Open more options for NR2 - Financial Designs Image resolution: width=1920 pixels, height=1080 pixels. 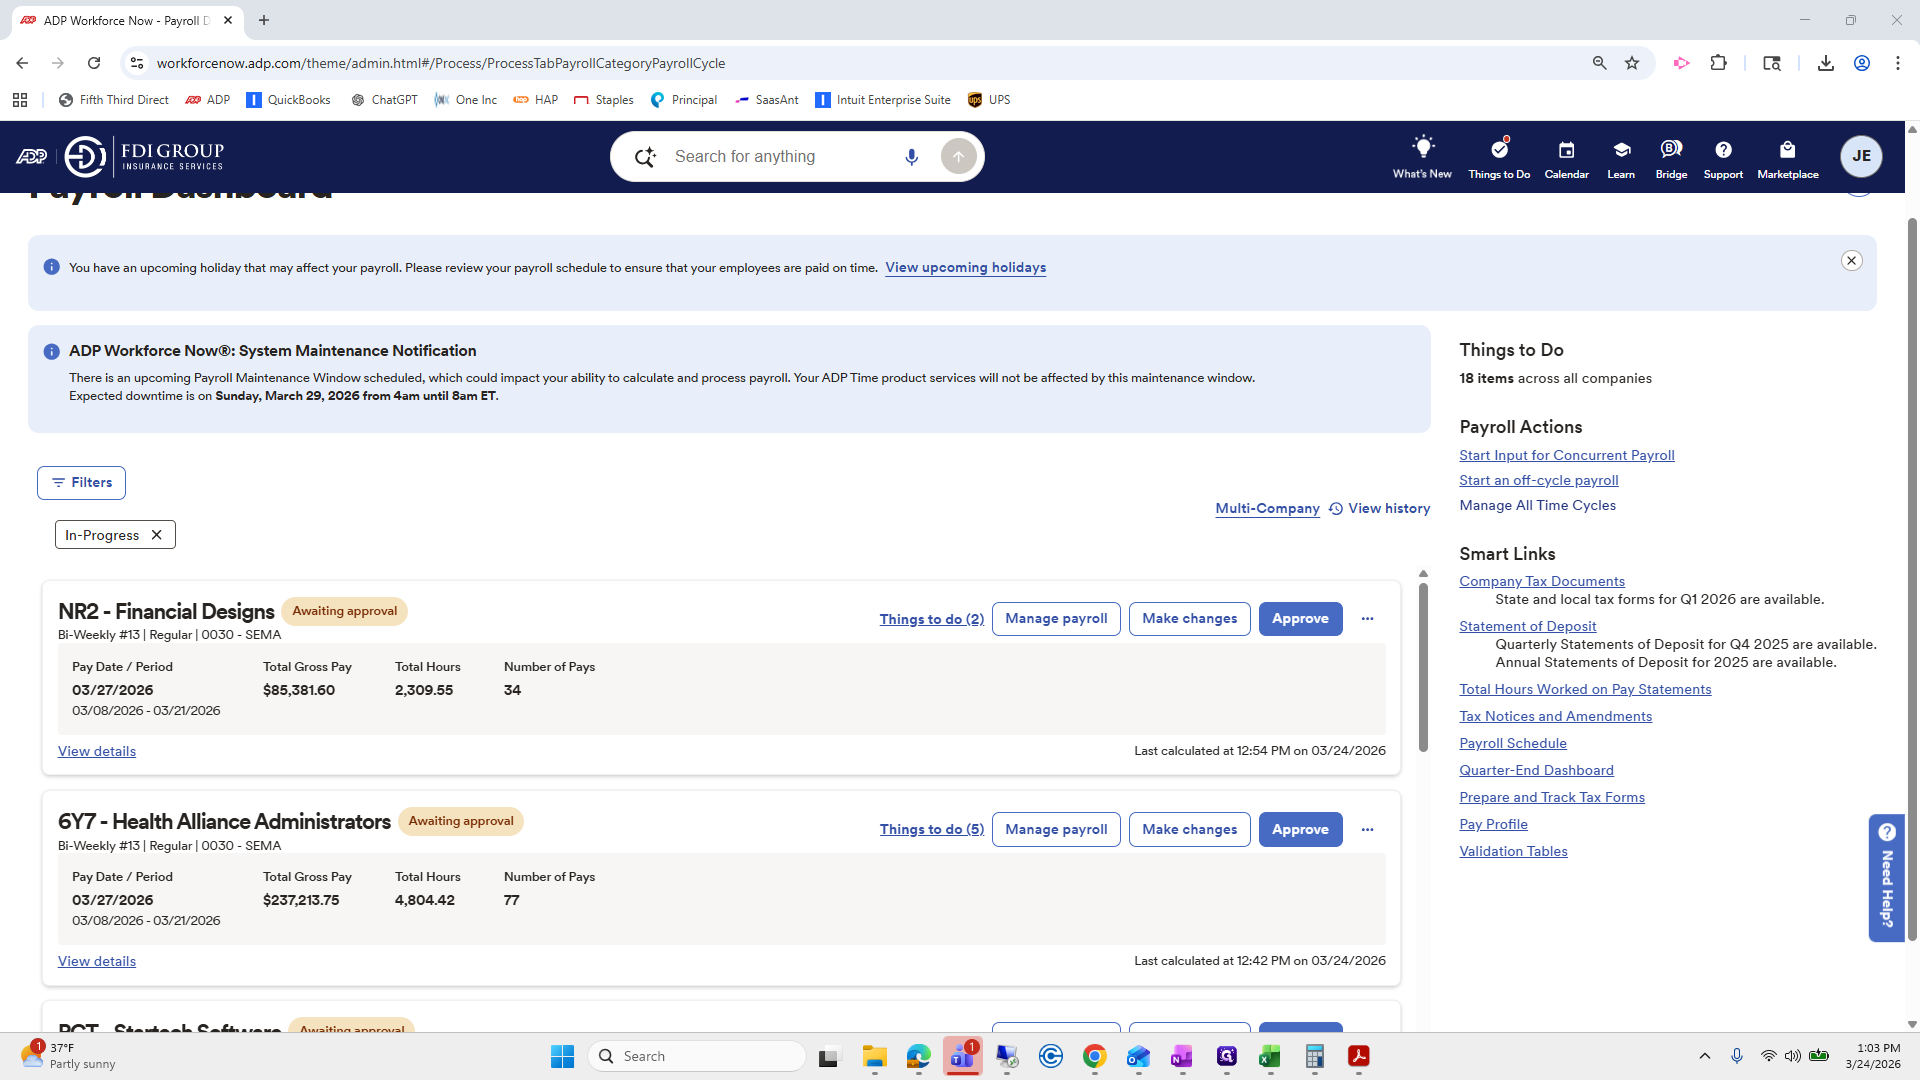[x=1367, y=619]
